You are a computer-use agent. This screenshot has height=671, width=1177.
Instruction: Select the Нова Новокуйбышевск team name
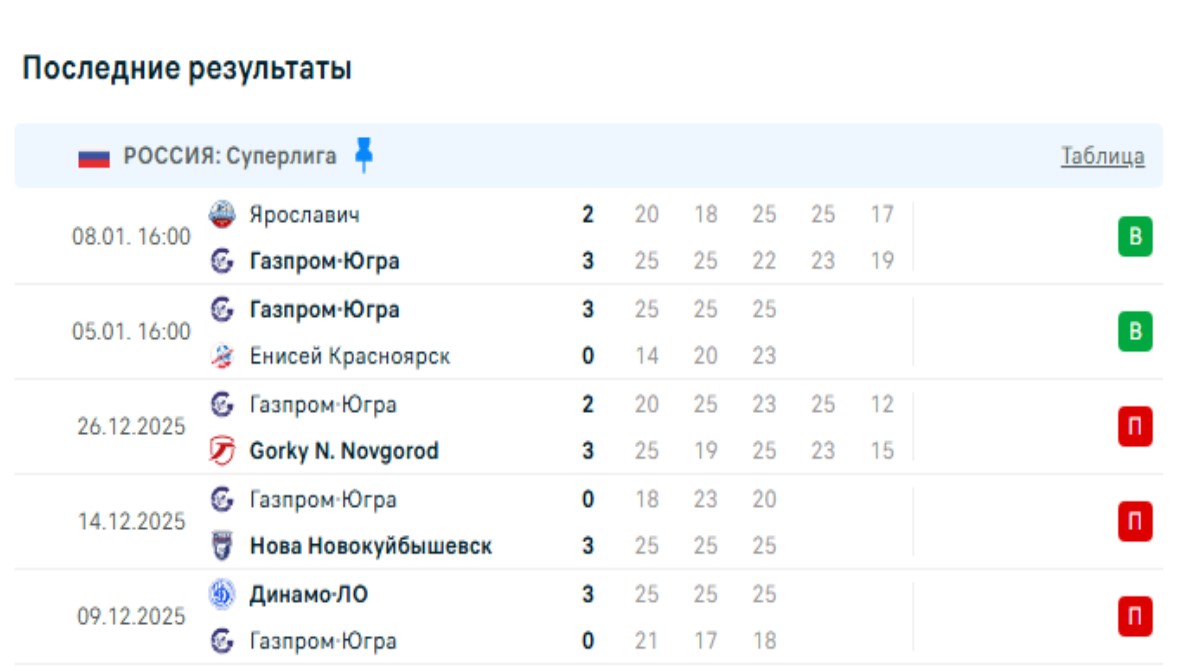click(370, 546)
